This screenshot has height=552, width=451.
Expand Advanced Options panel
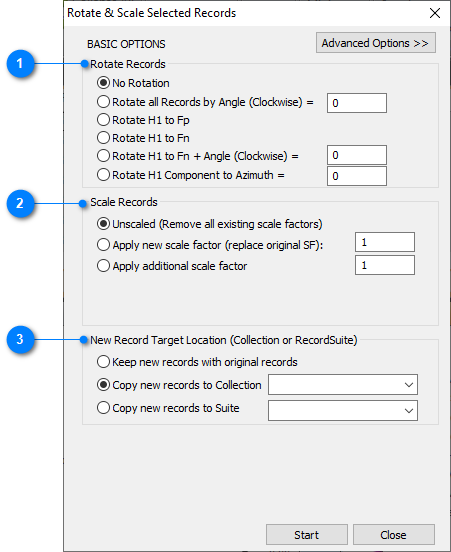[376, 43]
